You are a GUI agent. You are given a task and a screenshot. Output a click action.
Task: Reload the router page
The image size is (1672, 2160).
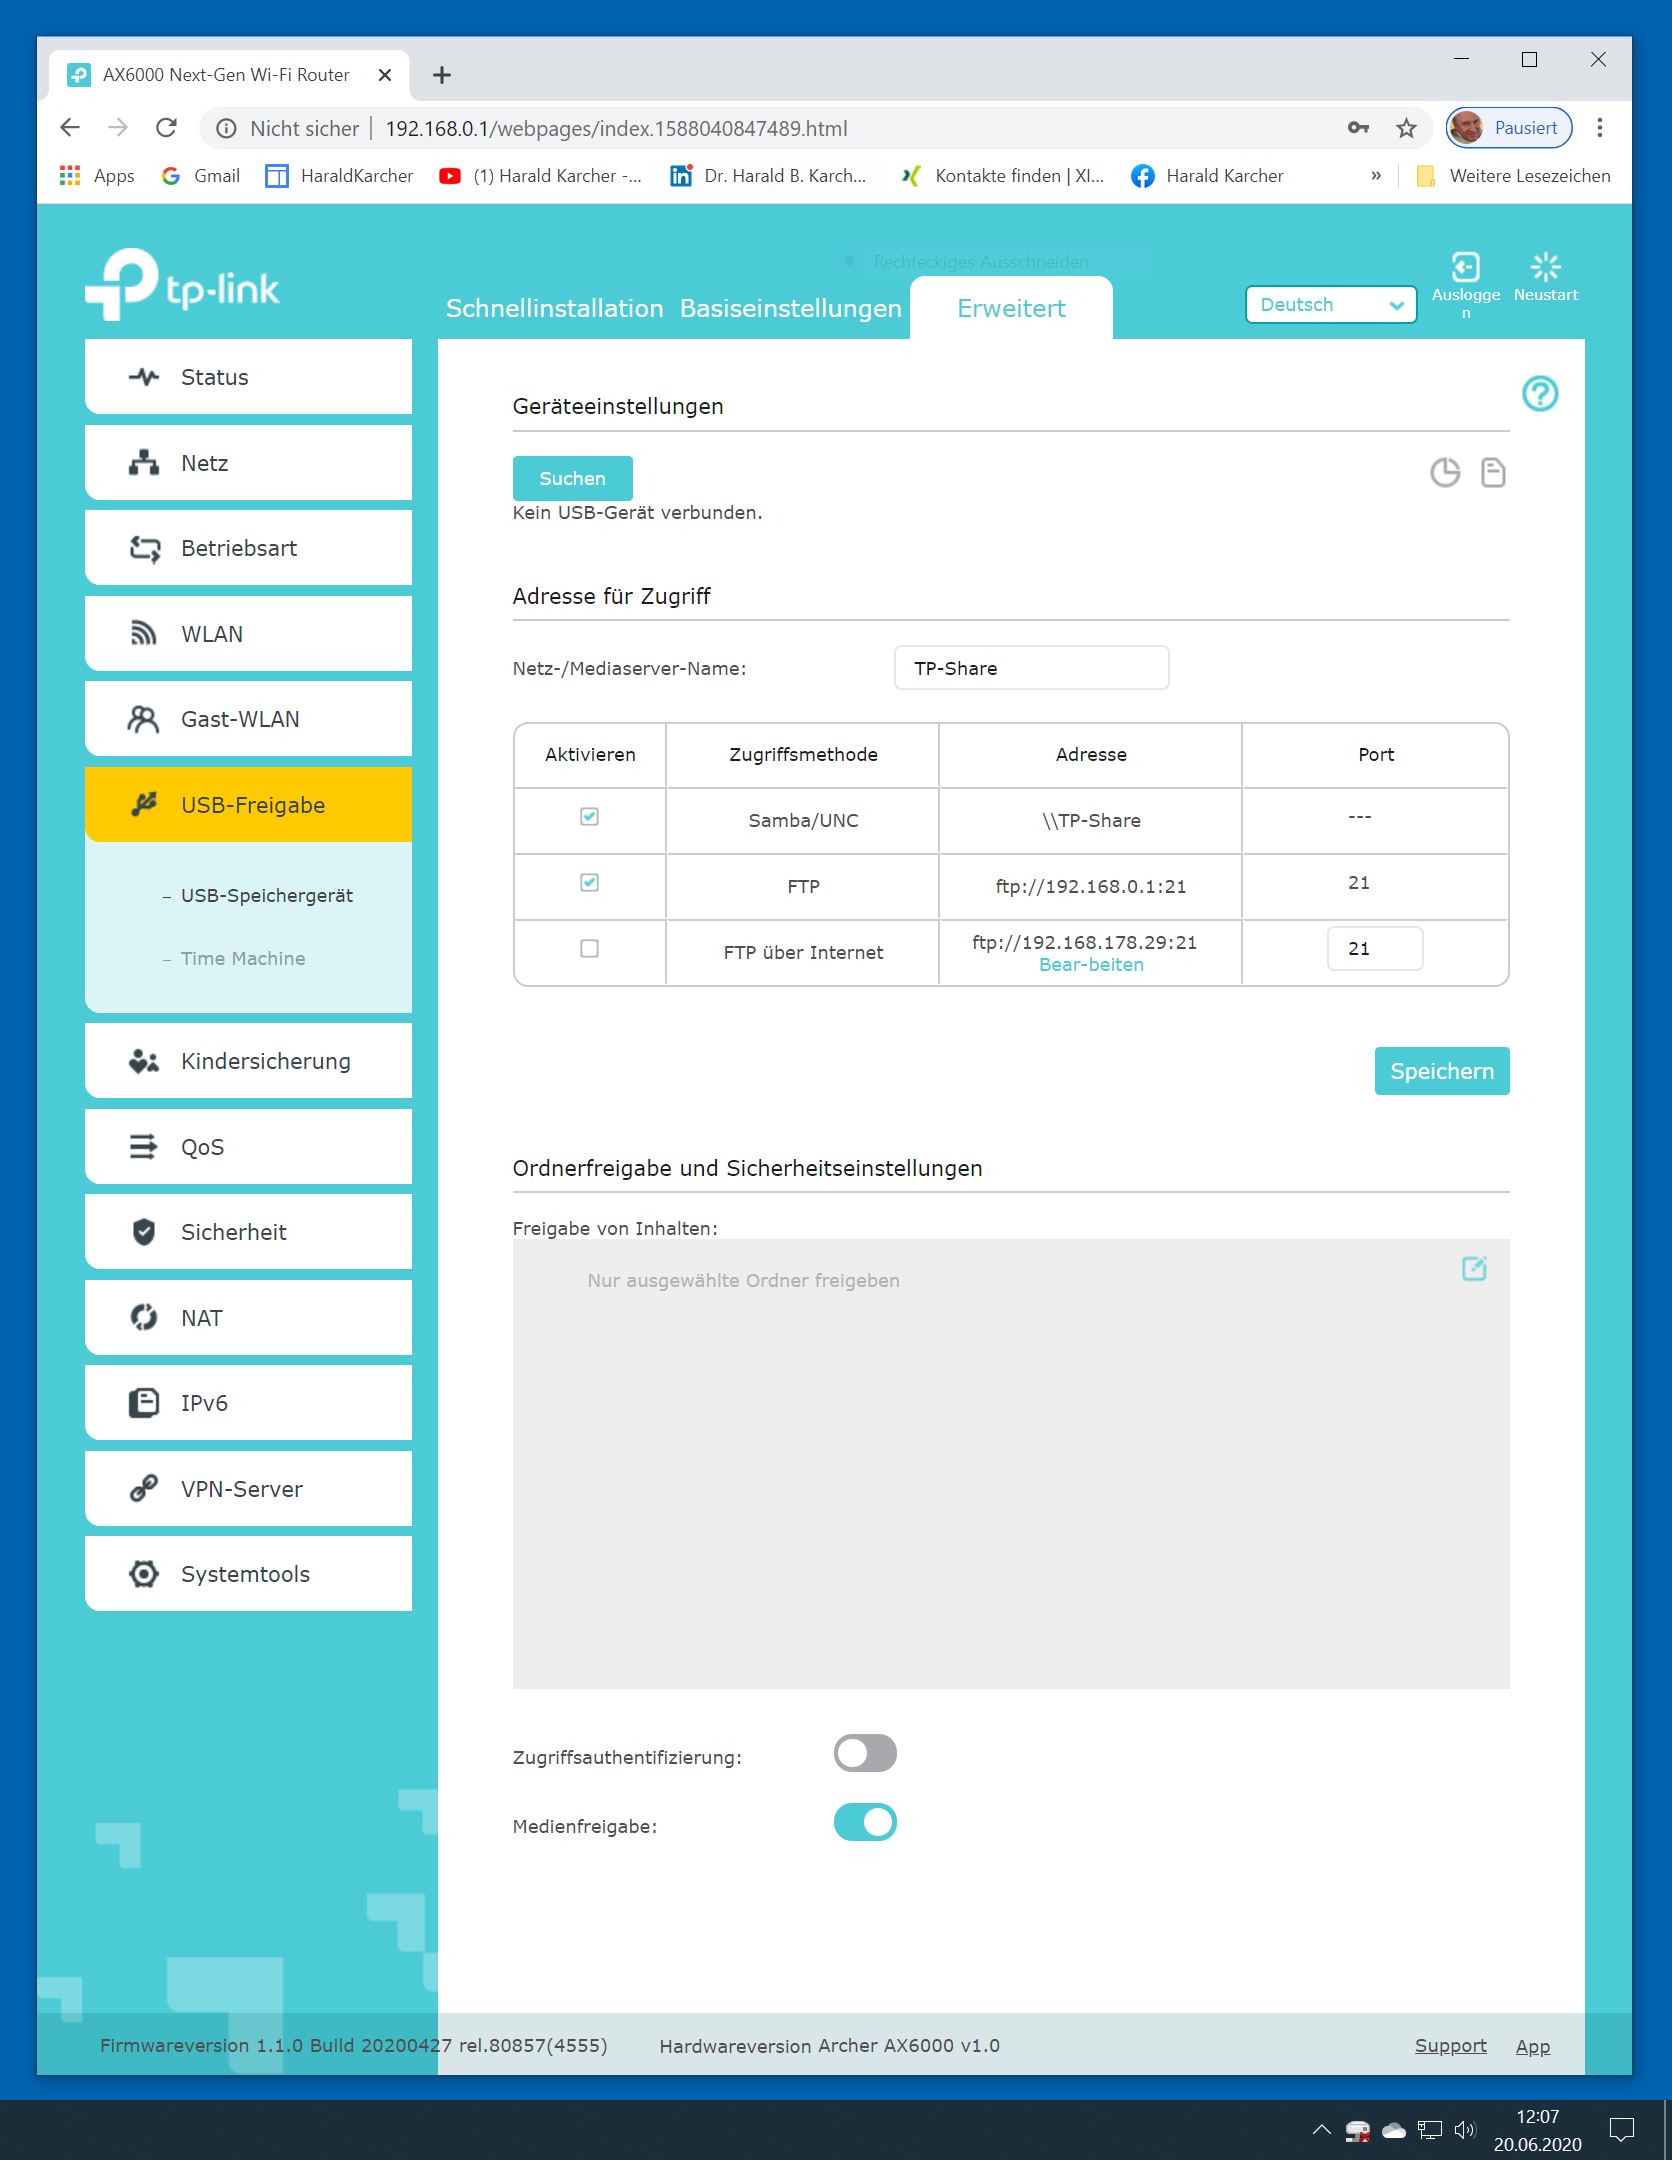tap(166, 128)
